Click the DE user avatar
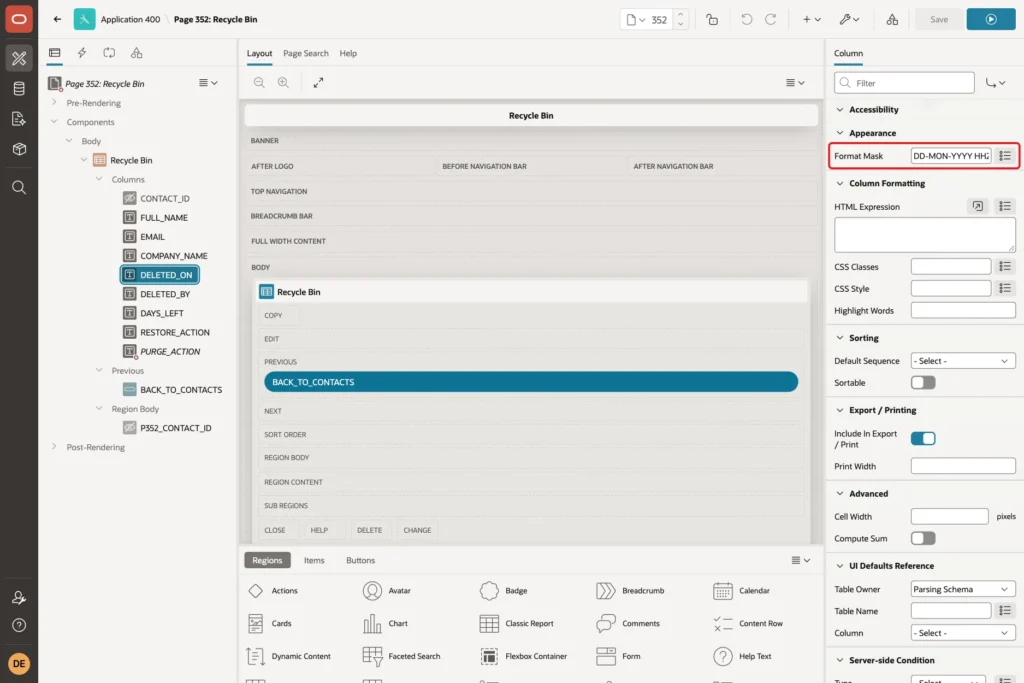The image size is (1024, 683). point(19,663)
